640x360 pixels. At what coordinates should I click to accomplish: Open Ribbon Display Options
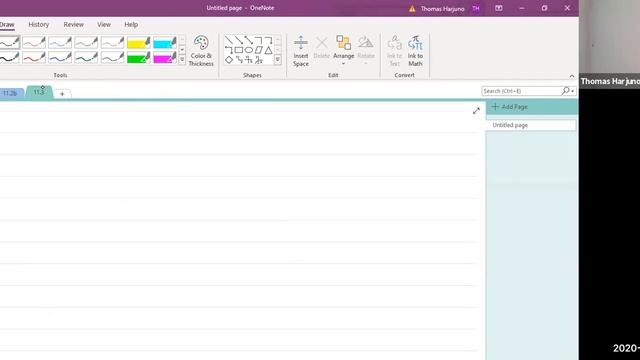(x=498, y=8)
